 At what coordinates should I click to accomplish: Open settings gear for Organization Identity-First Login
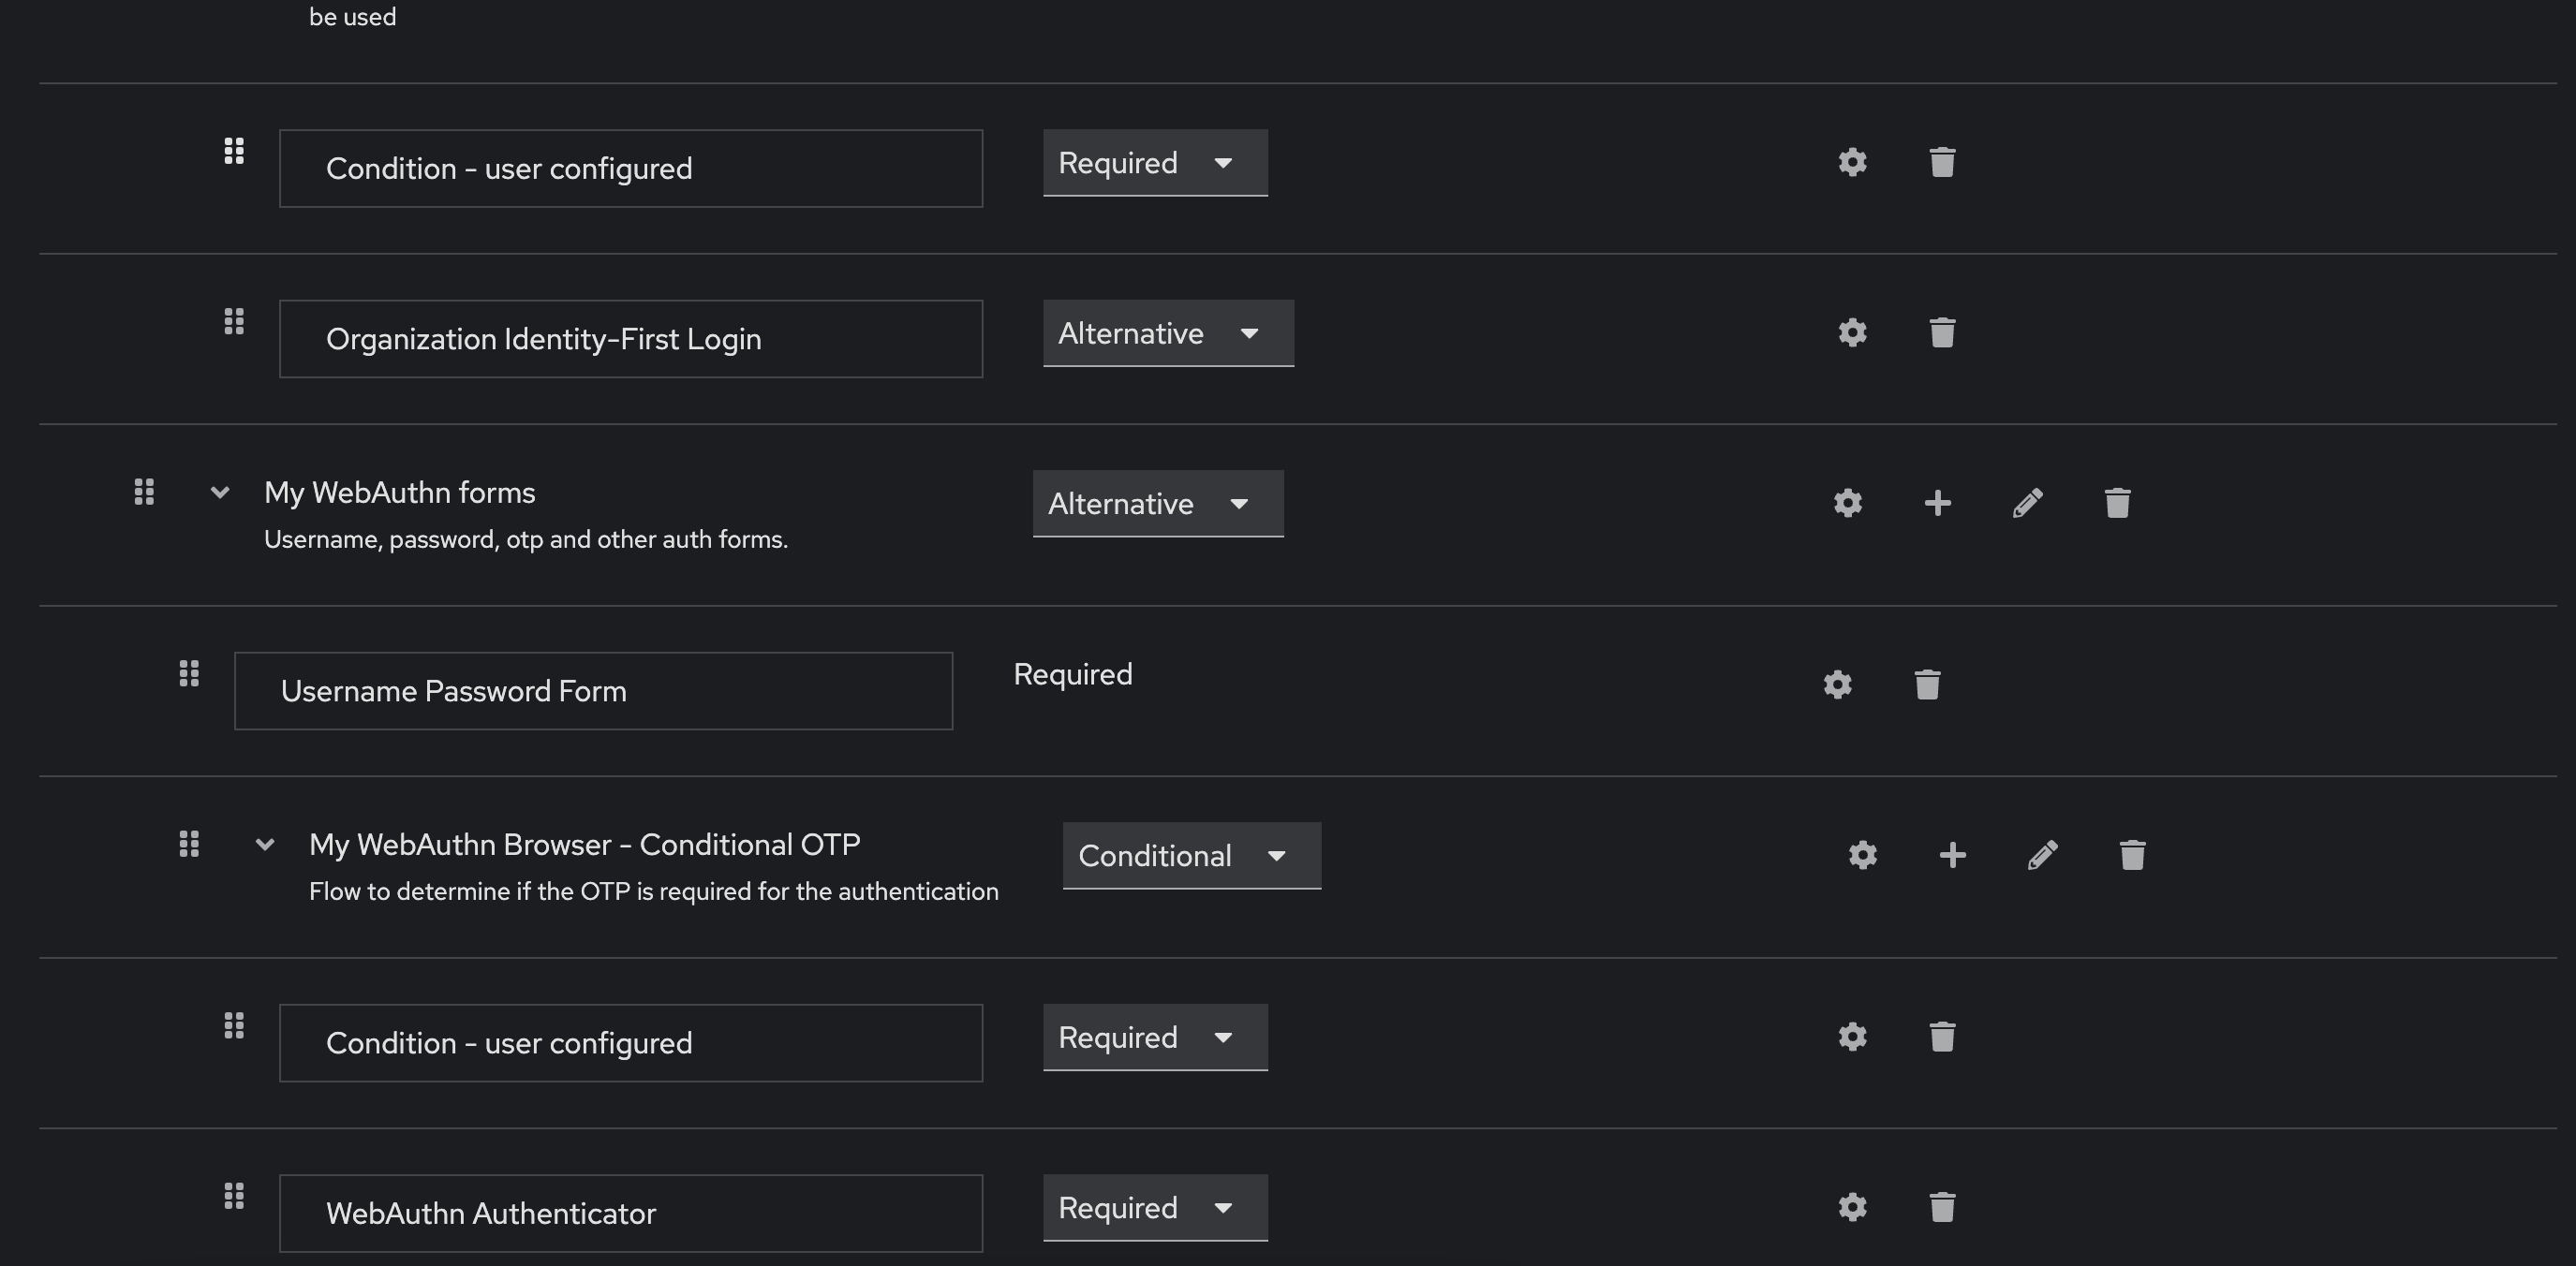pyautogui.click(x=1852, y=333)
